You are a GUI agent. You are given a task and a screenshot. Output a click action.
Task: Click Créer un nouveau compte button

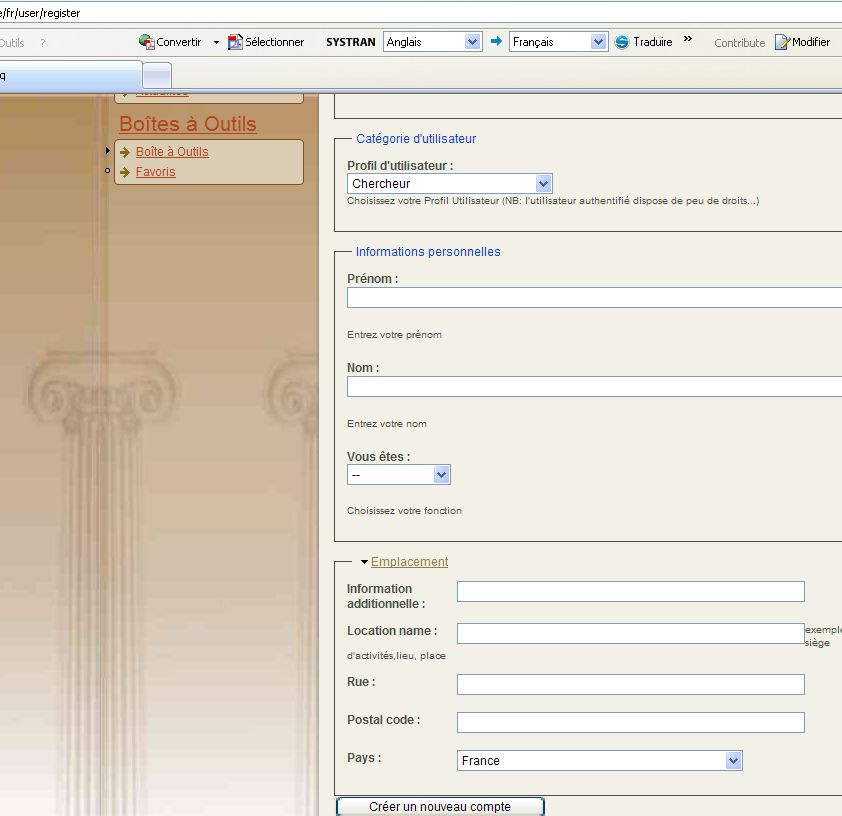[440, 806]
